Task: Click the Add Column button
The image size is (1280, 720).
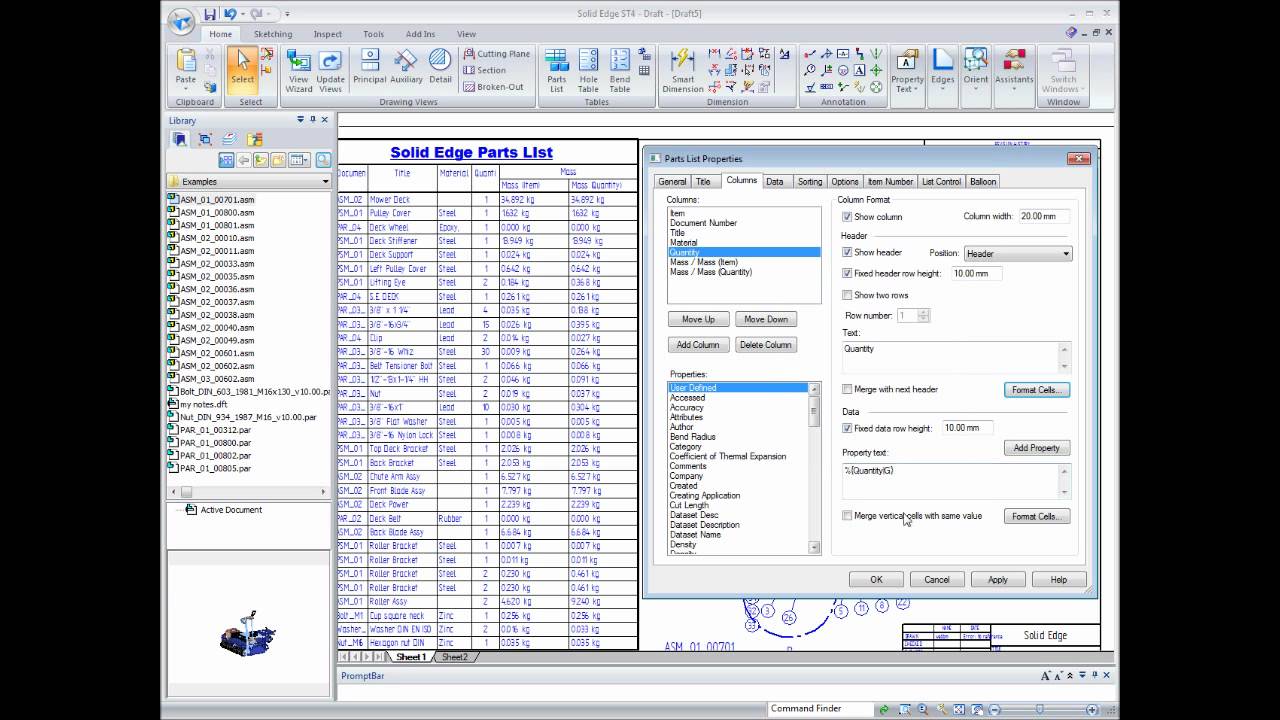Action: click(x=698, y=345)
